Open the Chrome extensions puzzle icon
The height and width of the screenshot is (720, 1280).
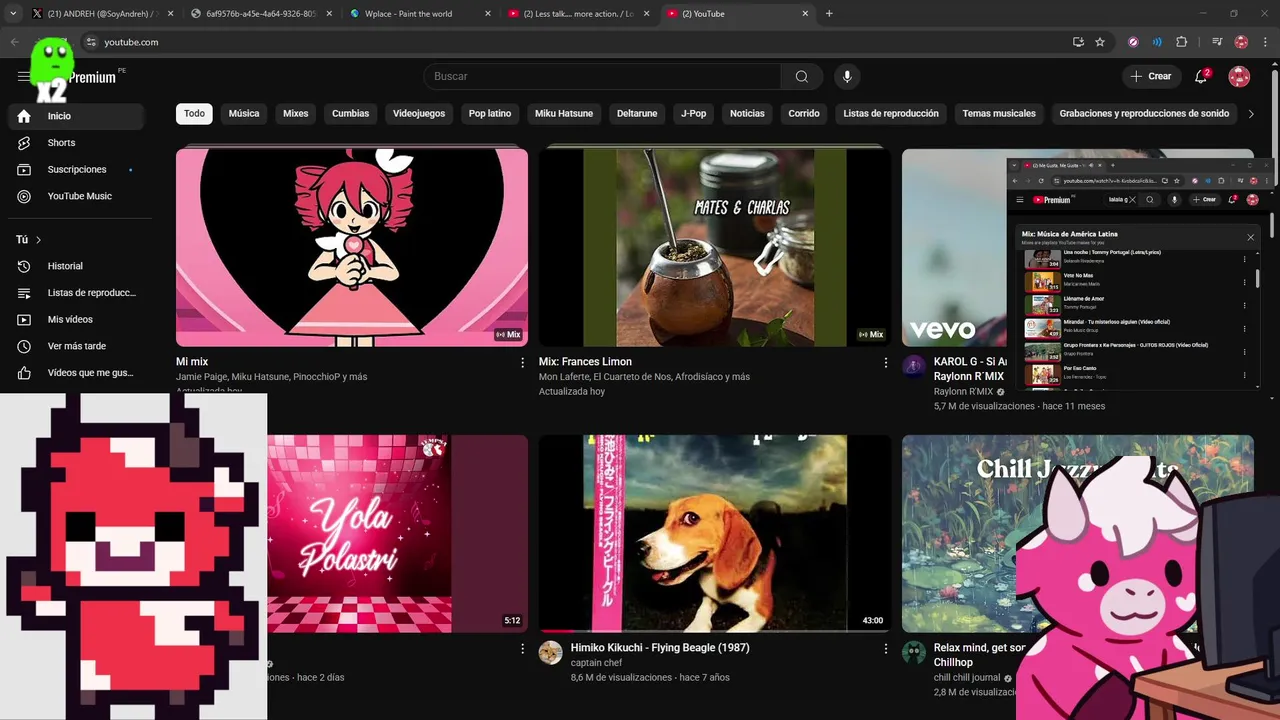coord(1182,42)
